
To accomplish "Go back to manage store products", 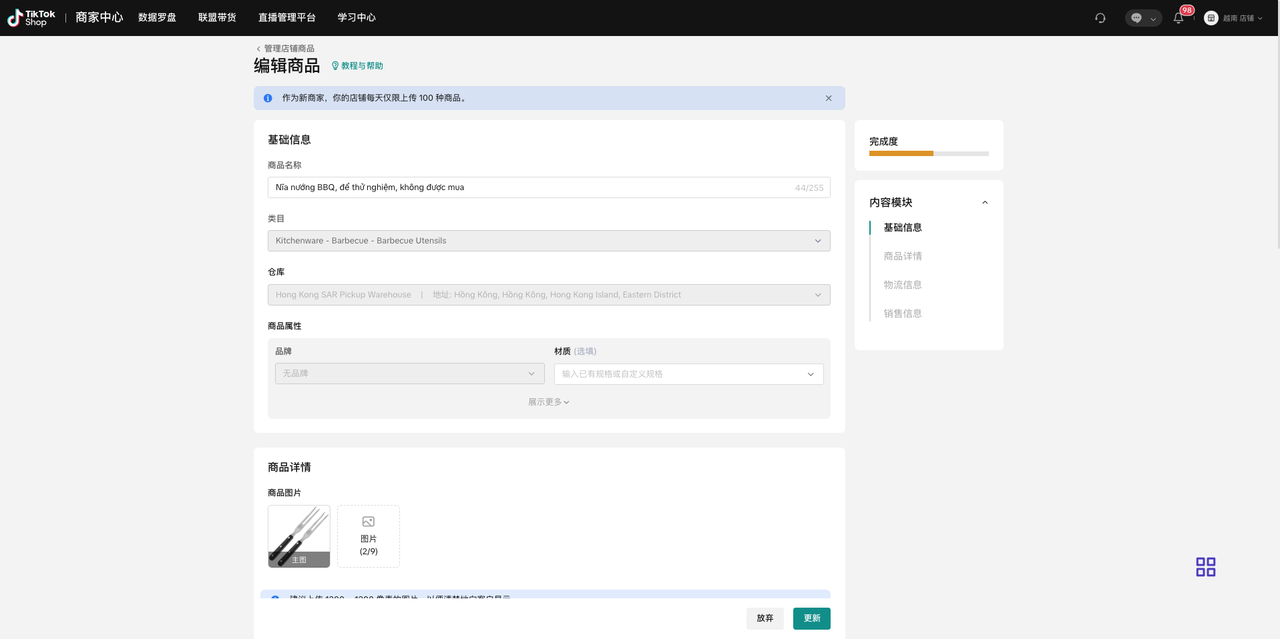I will tap(284, 48).
